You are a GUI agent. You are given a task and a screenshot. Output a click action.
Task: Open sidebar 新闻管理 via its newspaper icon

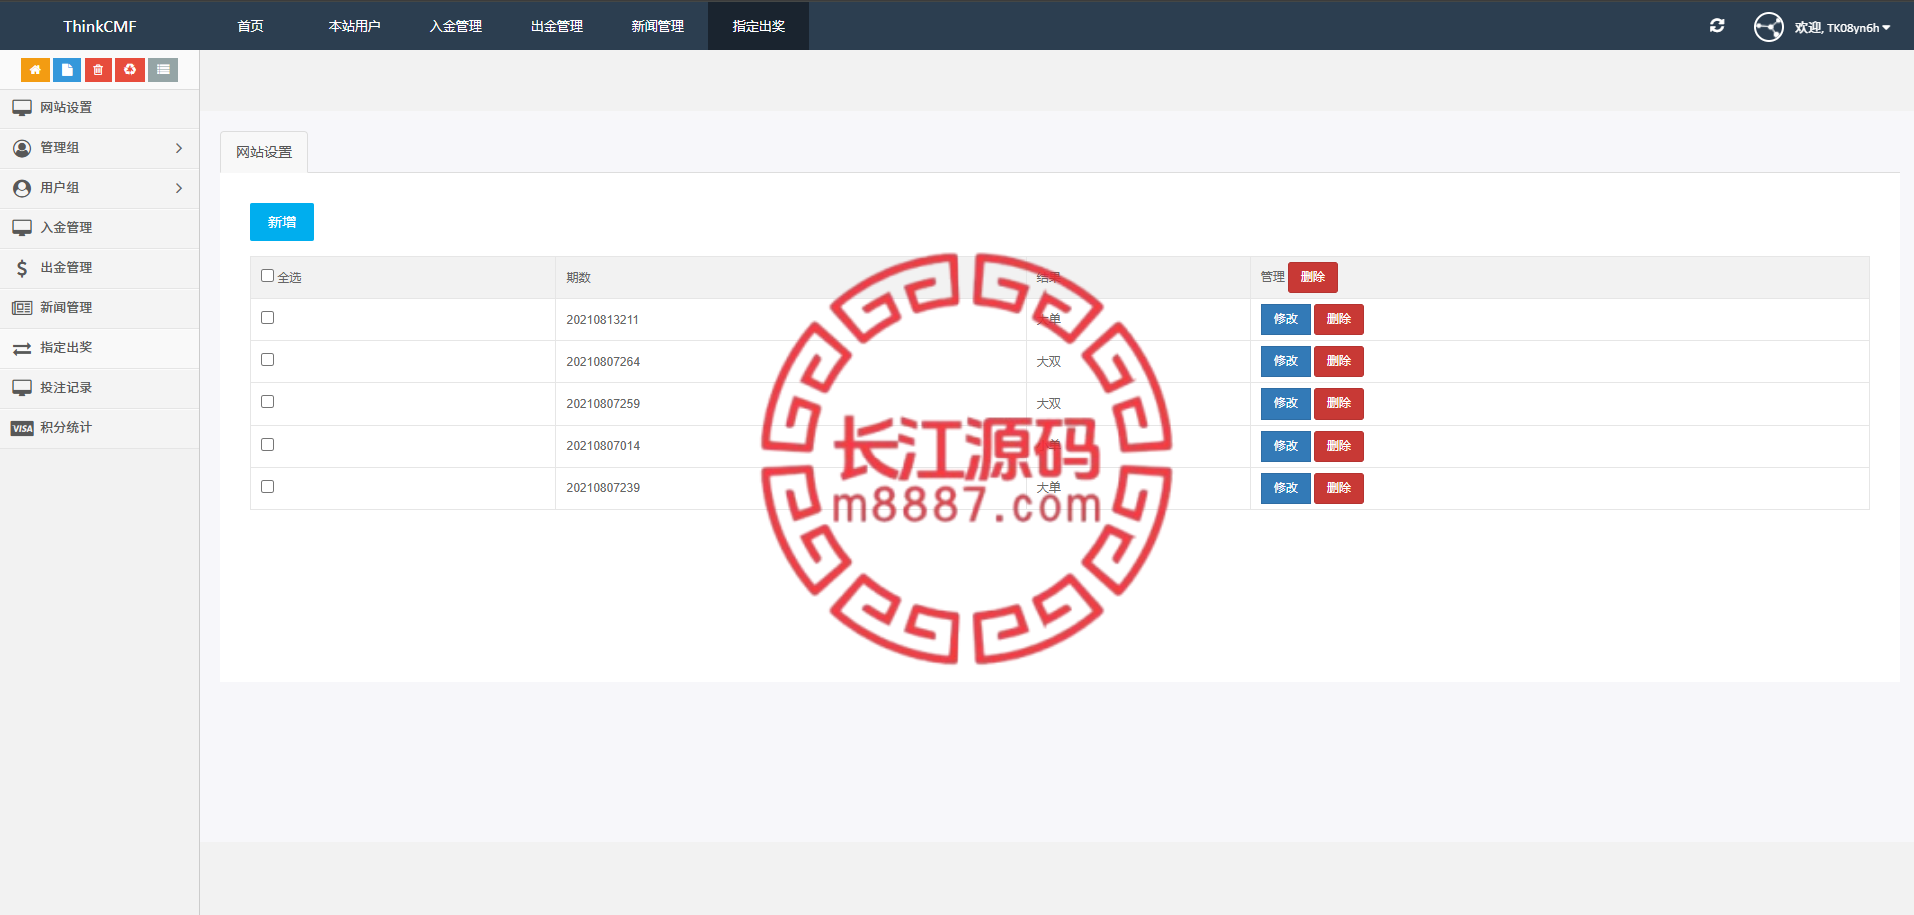[x=22, y=308]
